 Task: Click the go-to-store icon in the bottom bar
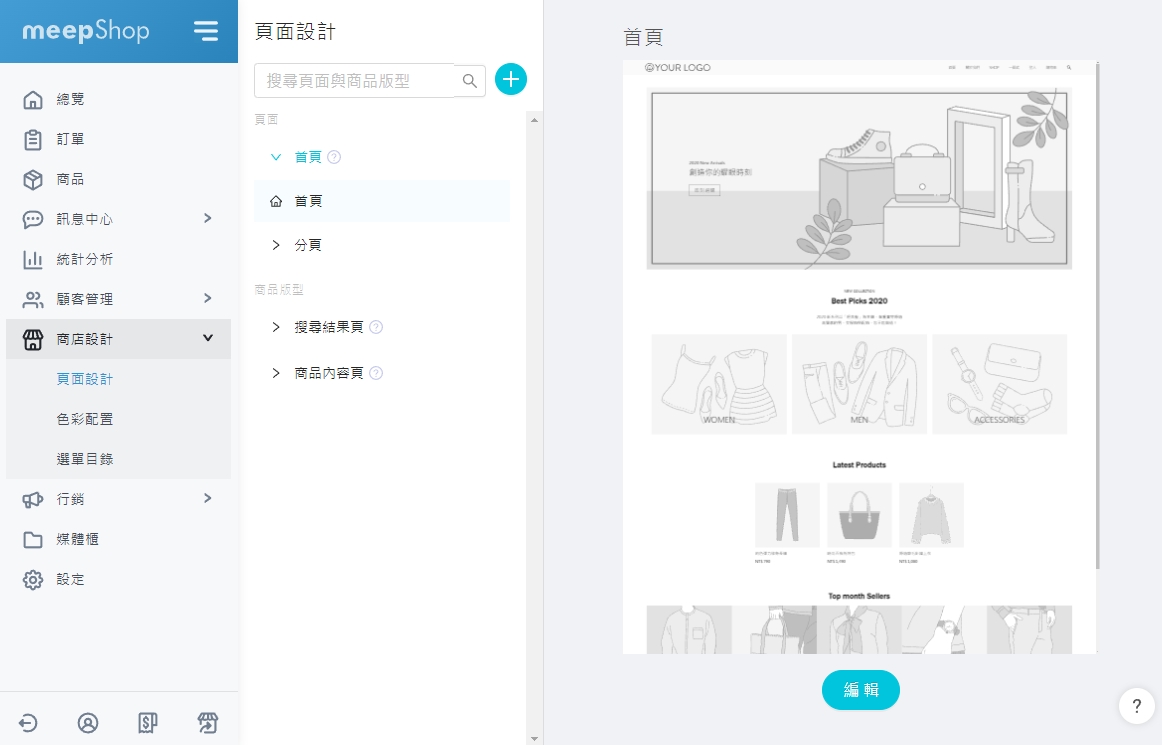tap(208, 723)
